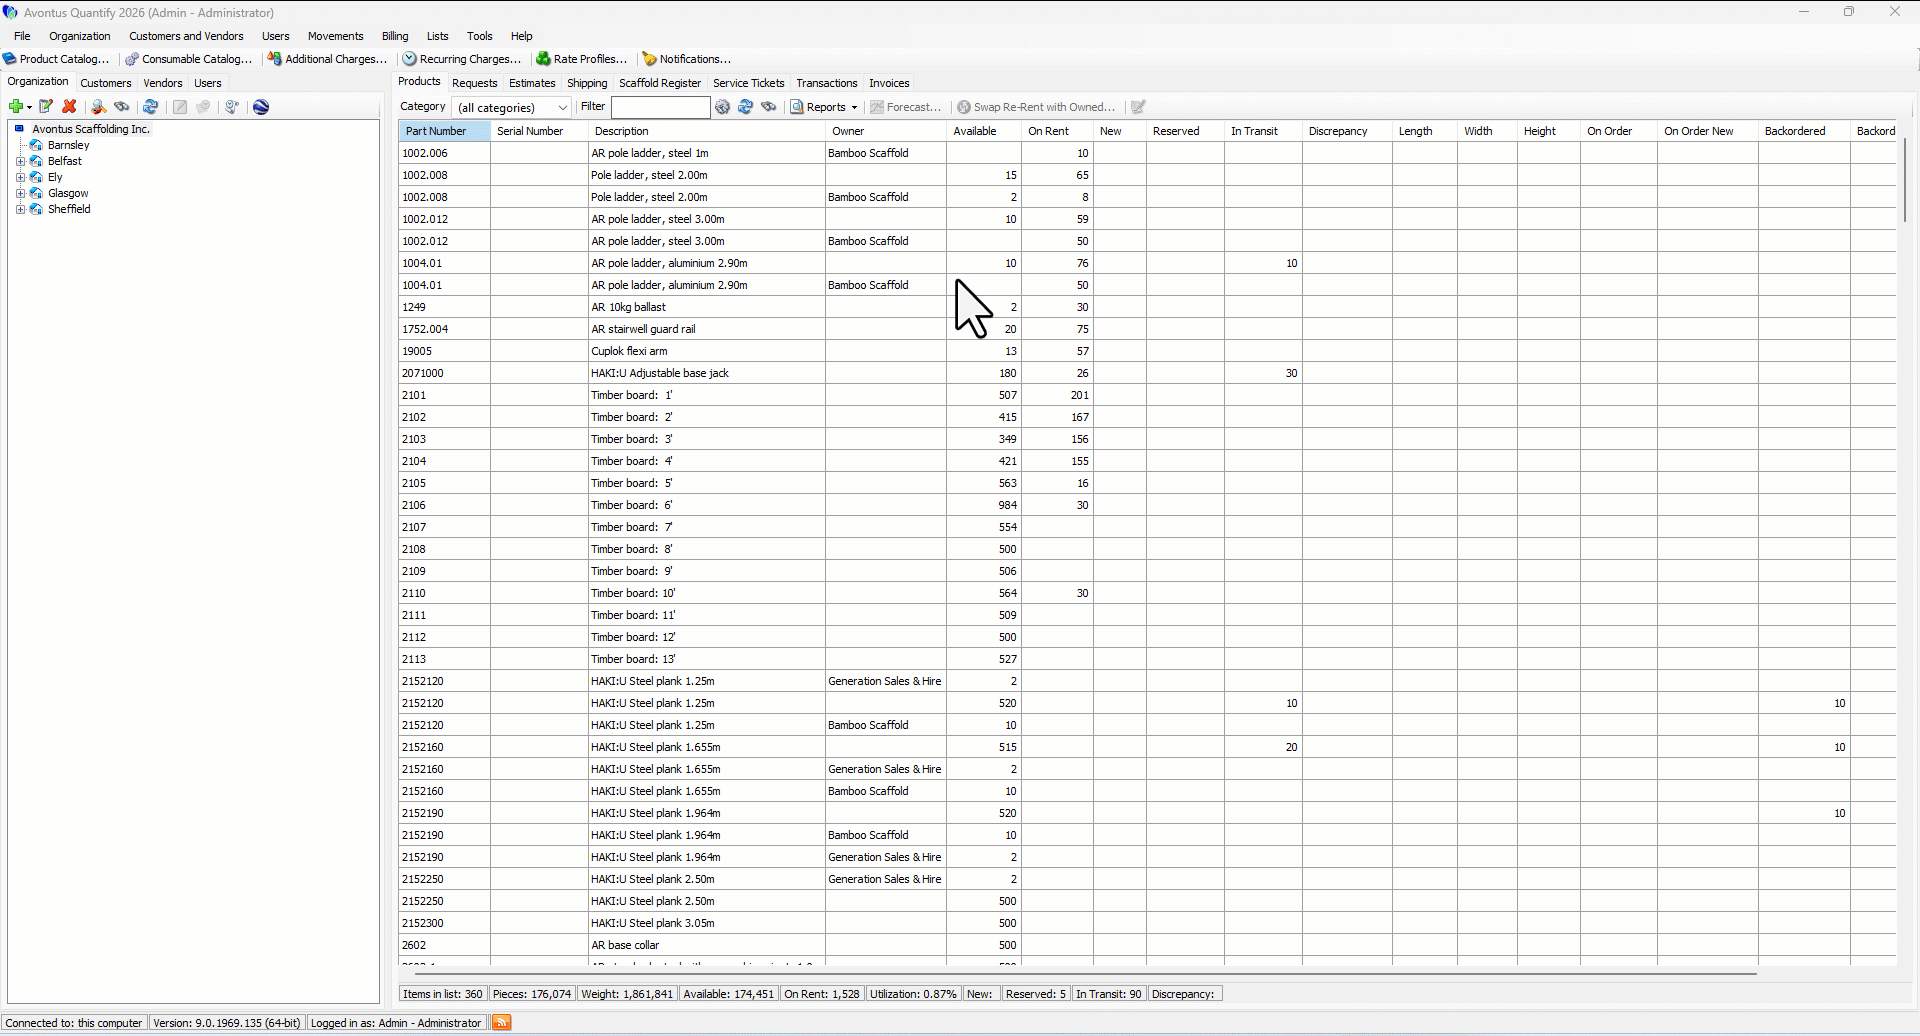Select the AR base collar row

pos(1147,945)
